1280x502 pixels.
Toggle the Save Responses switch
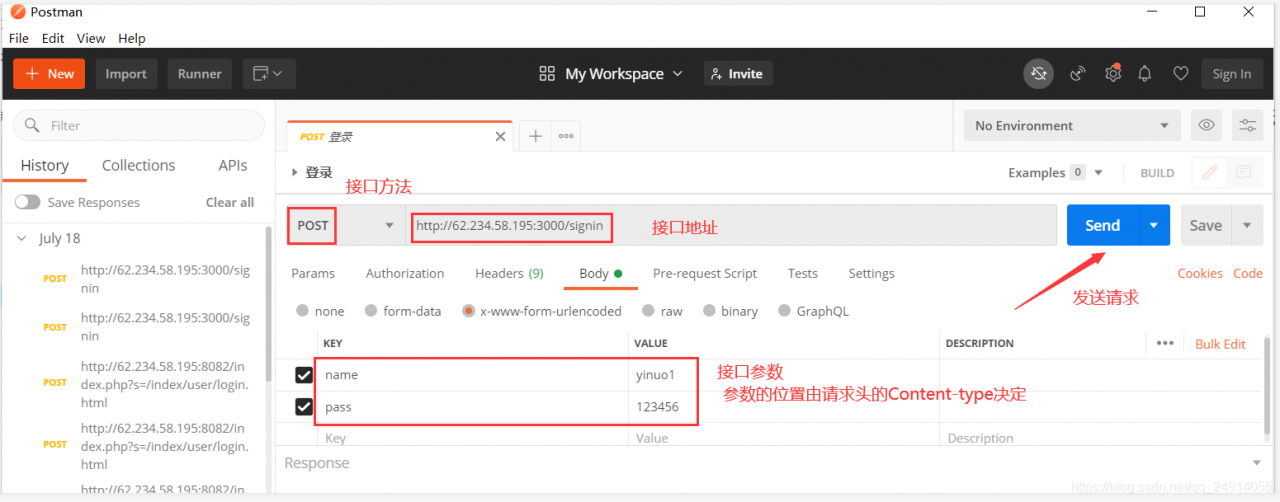pyautogui.click(x=27, y=202)
